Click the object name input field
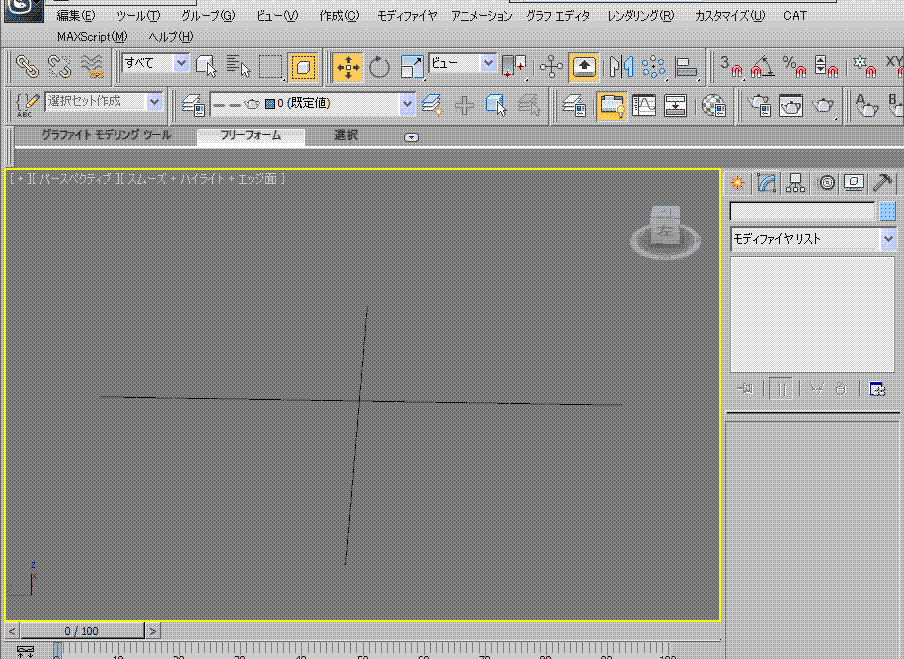904x659 pixels. pyautogui.click(x=802, y=211)
